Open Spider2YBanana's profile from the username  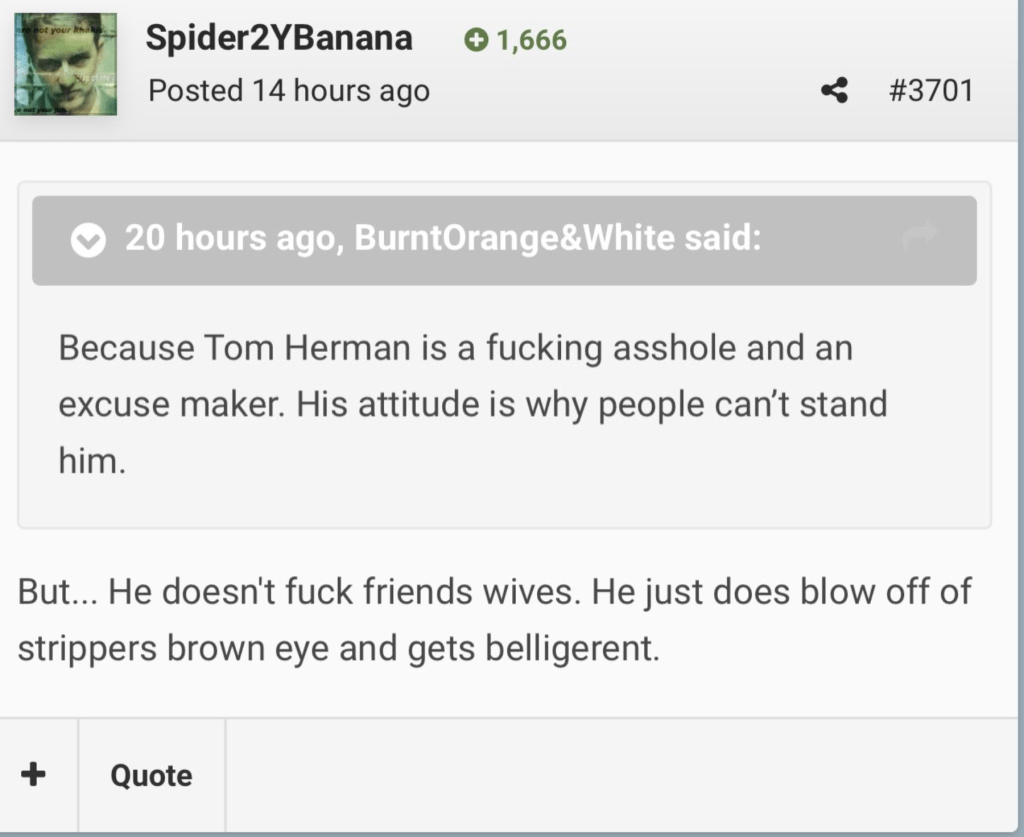pyautogui.click(x=278, y=38)
